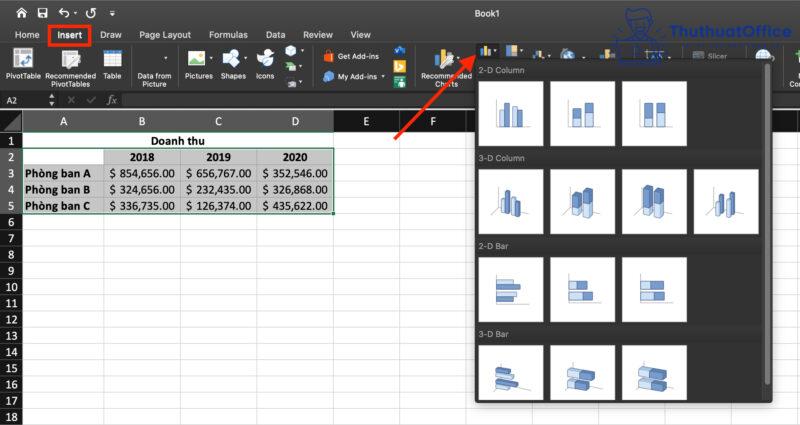Choose 100% Stacked Bar under 2-D Bar
Viewport: 800px width, 425px height.
pyautogui.click(x=654, y=289)
